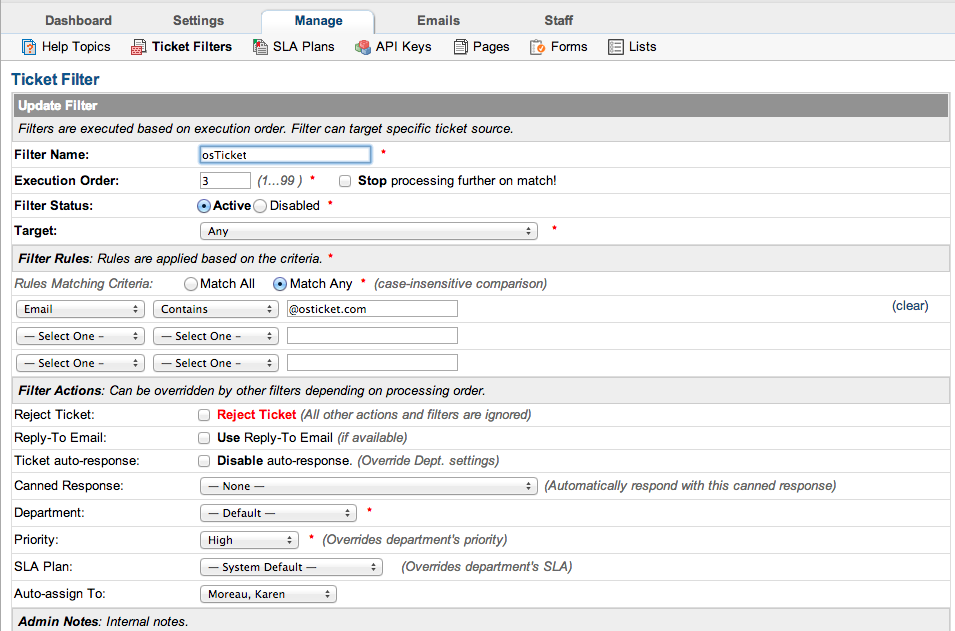This screenshot has height=631, width=955.
Task: Click the Help Topics icon
Action: (x=29, y=47)
